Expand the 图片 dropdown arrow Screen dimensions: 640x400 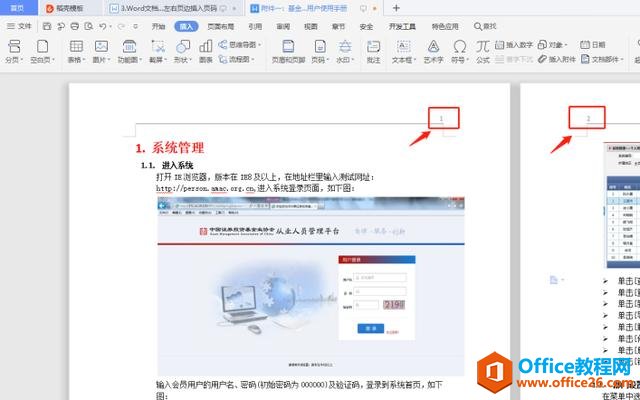pyautogui.click(x=109, y=60)
